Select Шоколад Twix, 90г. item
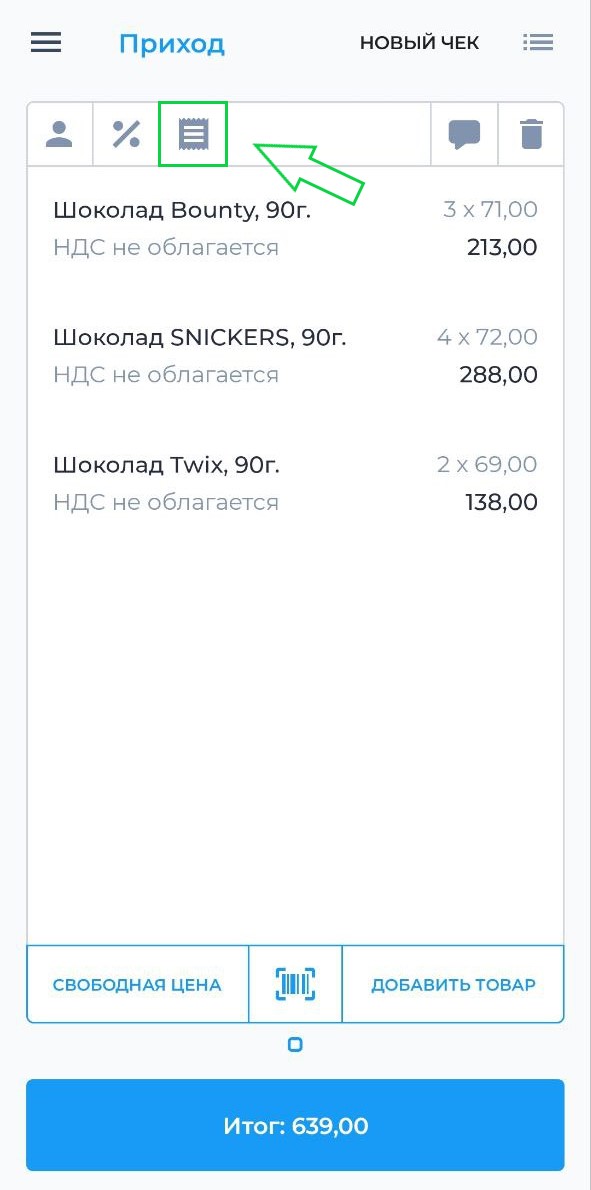Screen dimensions: 591x1190 click(295, 483)
